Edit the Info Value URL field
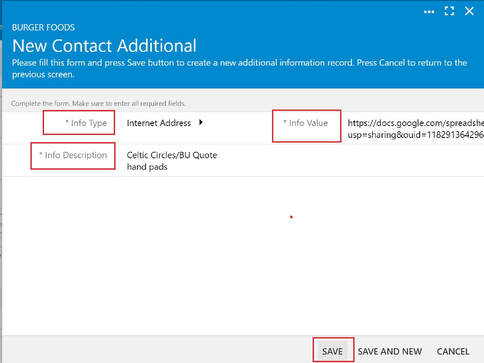484x363 pixels. (415, 129)
